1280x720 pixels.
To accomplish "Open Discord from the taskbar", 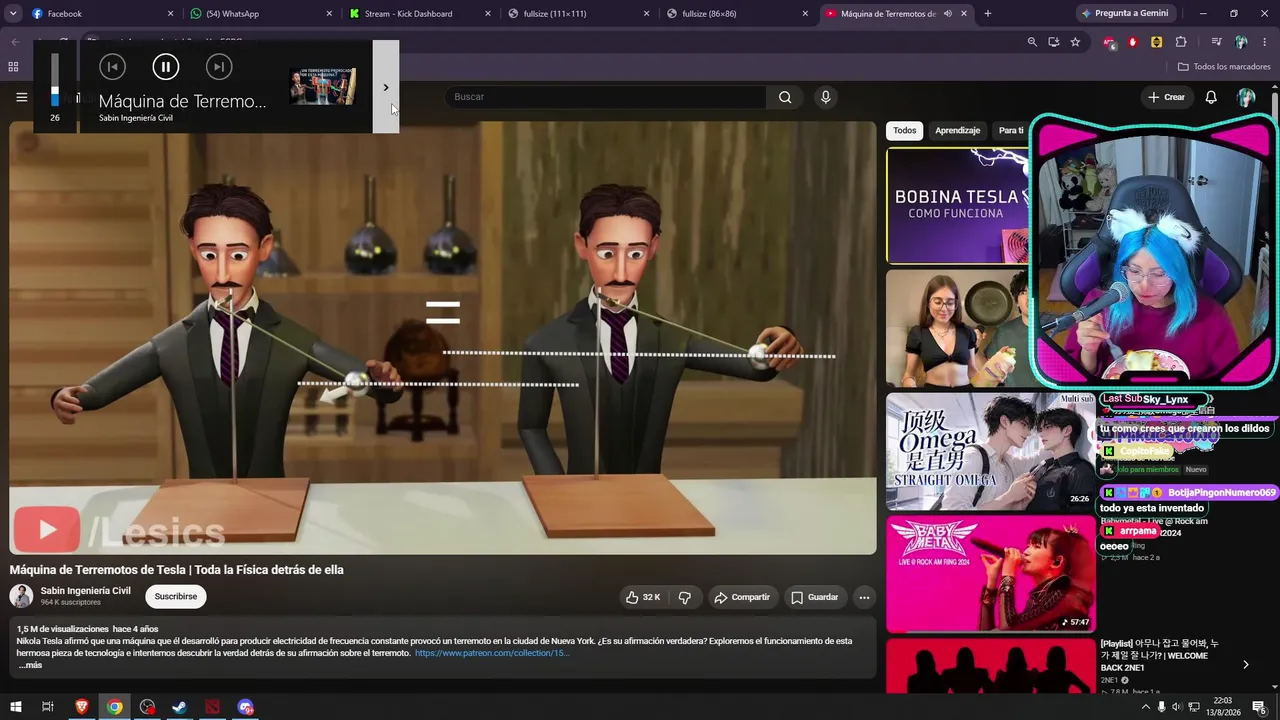I will point(246,707).
